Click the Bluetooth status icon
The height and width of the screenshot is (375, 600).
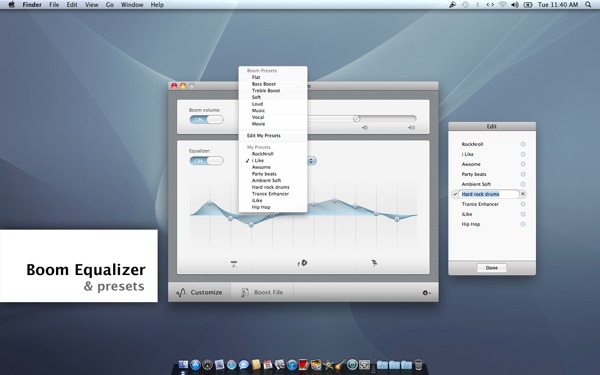477,5
